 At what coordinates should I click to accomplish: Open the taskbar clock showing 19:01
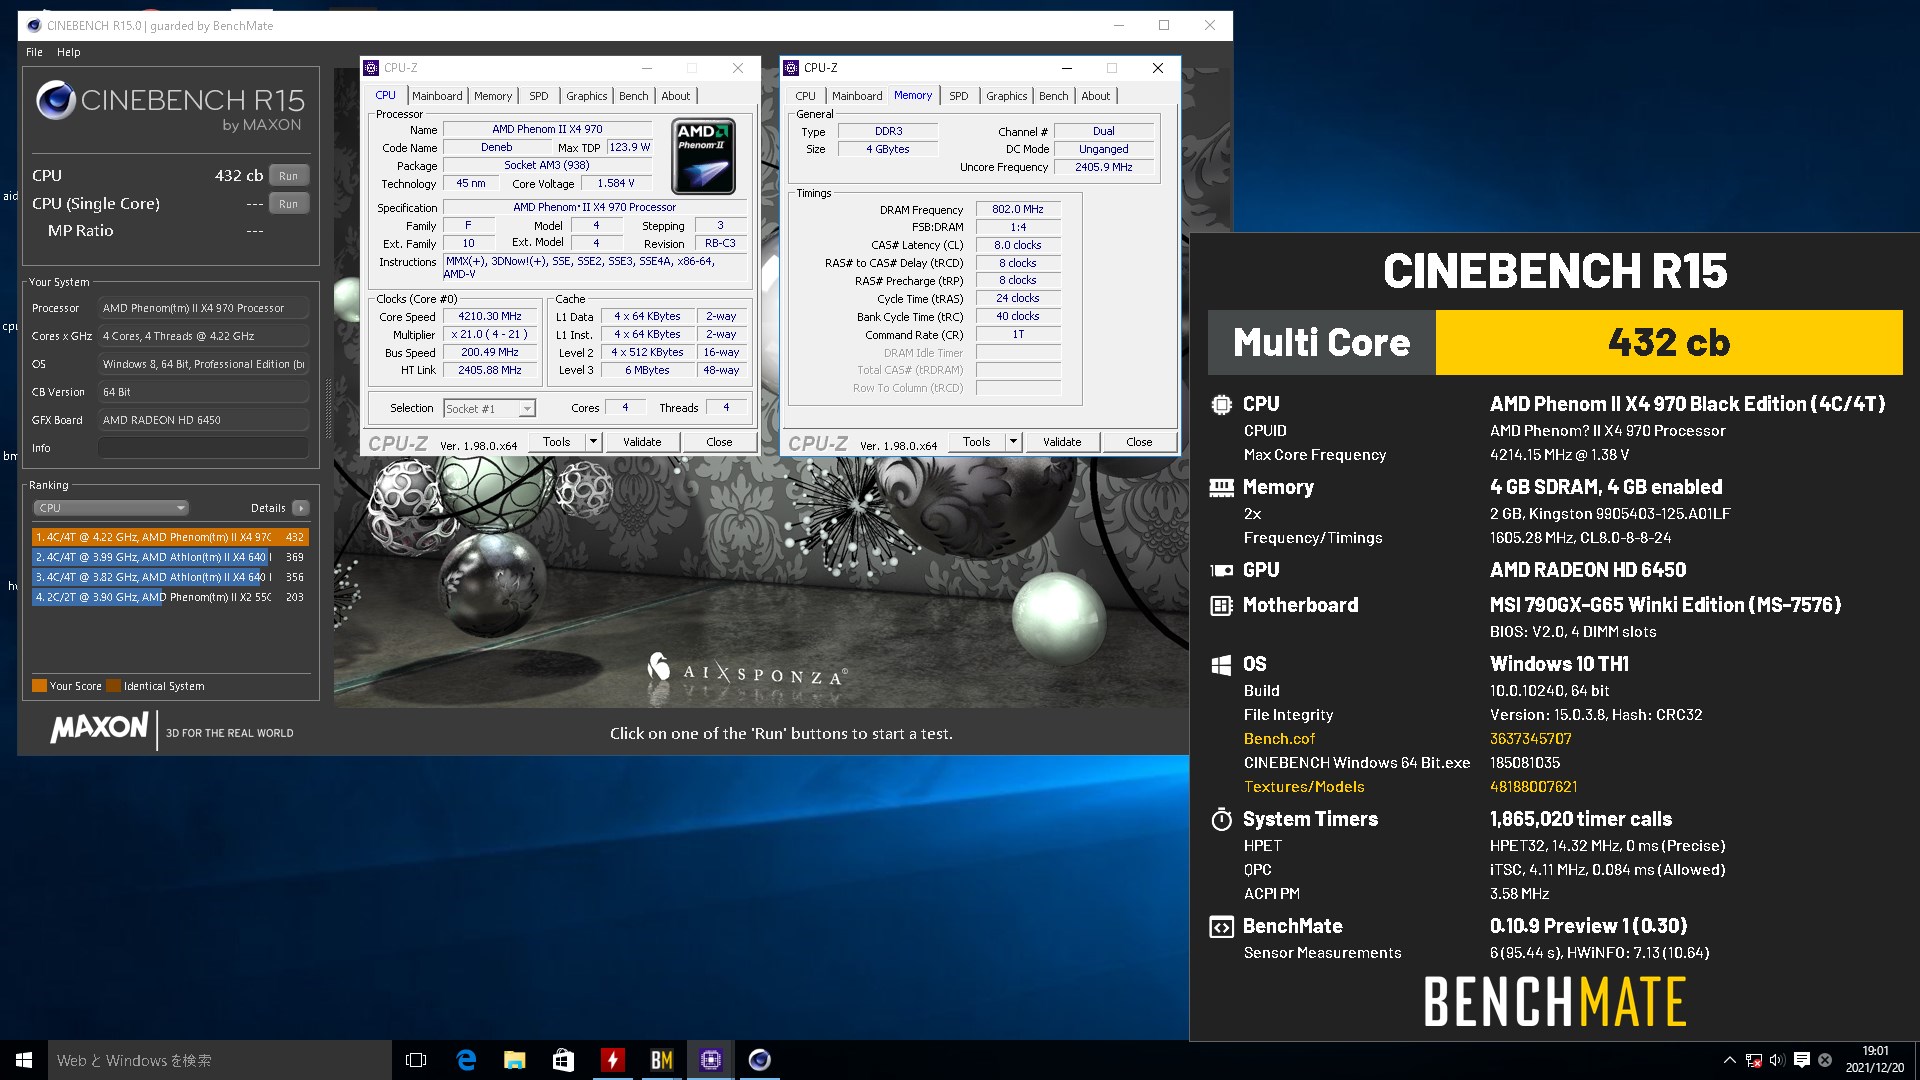(x=1875, y=1060)
